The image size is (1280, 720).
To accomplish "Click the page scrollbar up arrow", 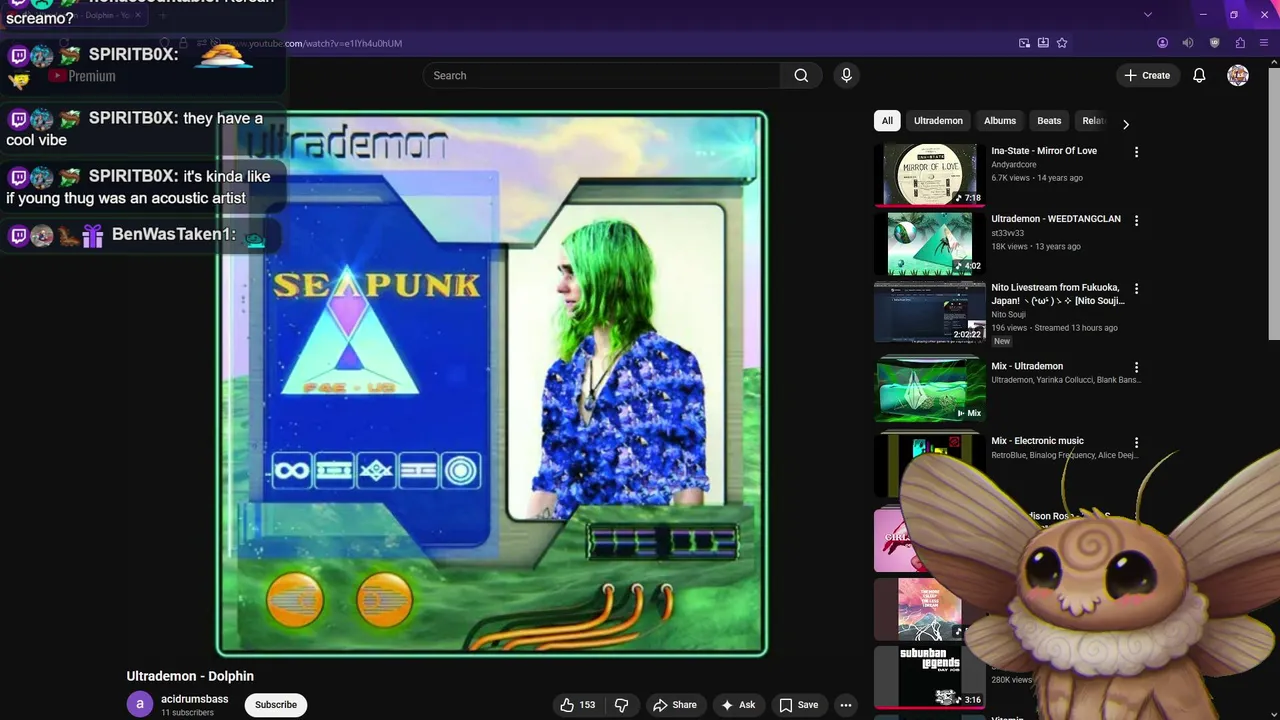I will pyautogui.click(x=1274, y=62).
